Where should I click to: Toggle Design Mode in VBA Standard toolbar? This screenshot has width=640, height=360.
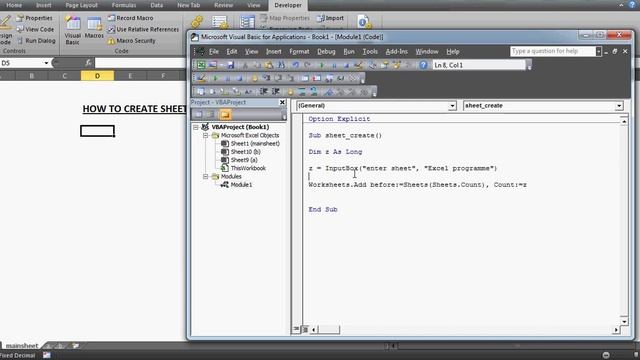(x=359, y=65)
